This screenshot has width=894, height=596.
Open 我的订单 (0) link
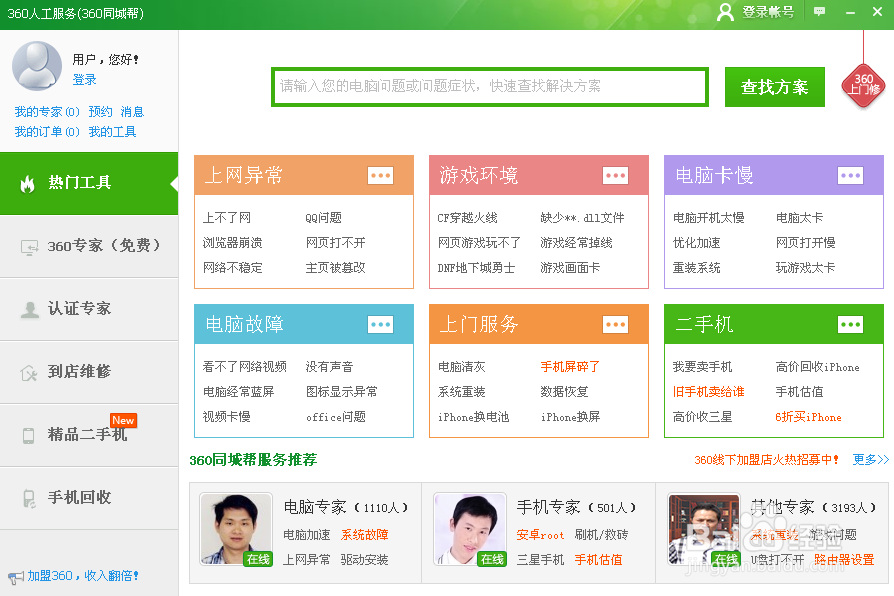[x=47, y=132]
